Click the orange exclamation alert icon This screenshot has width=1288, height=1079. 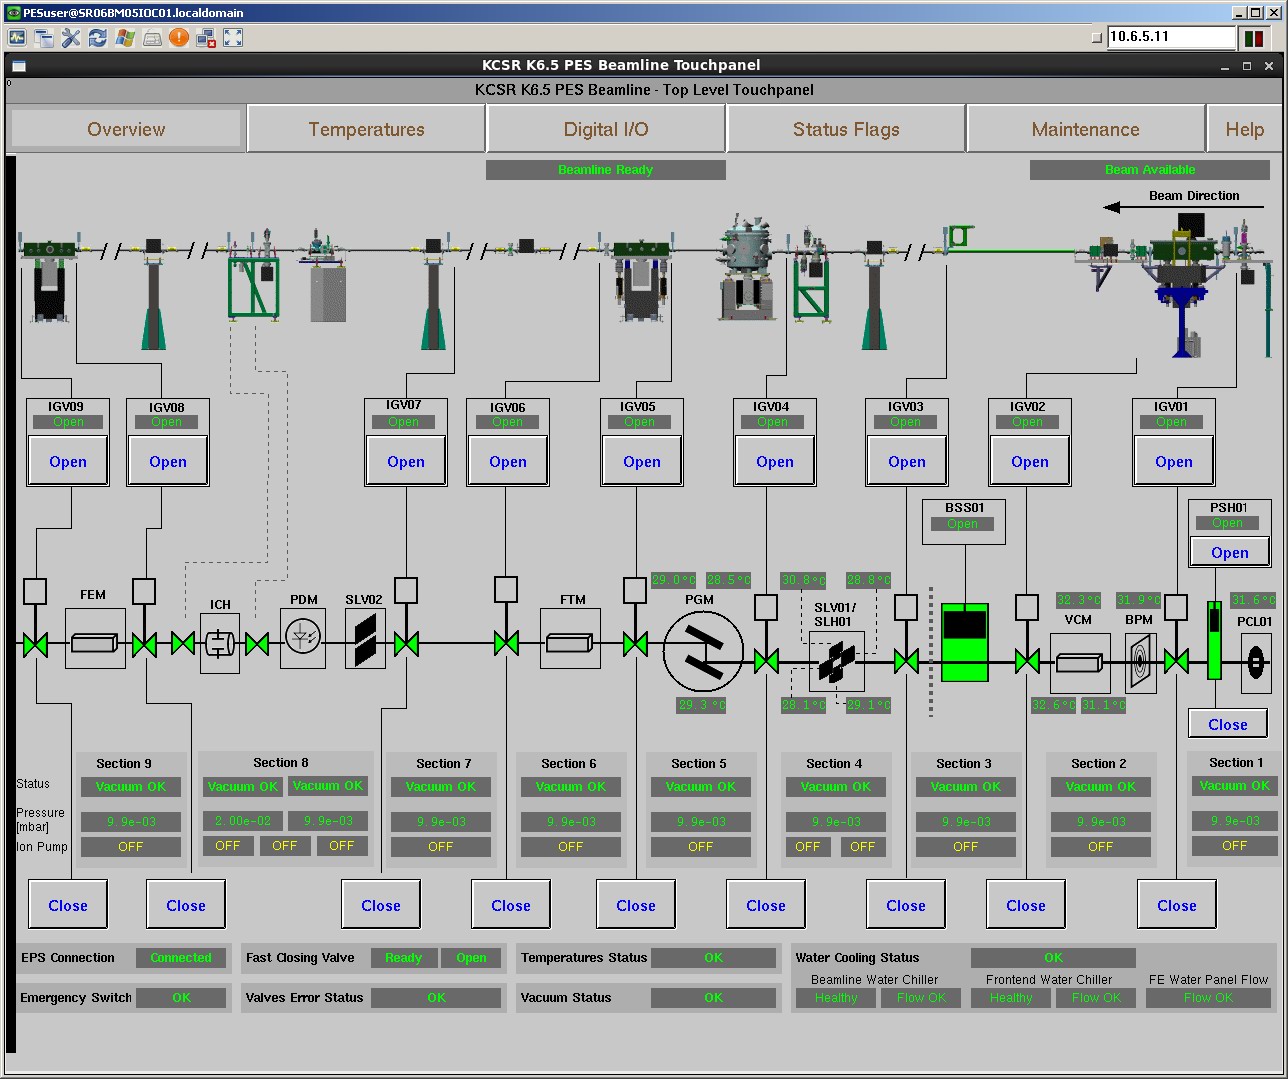click(179, 38)
